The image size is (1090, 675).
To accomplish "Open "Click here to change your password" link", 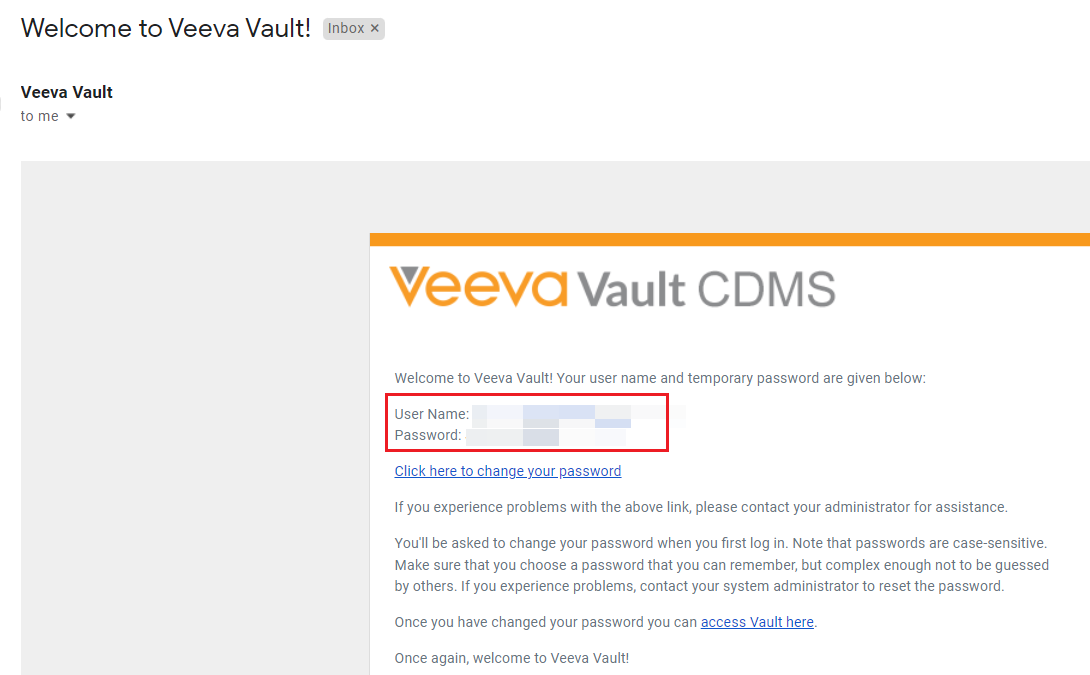I will (x=508, y=471).
